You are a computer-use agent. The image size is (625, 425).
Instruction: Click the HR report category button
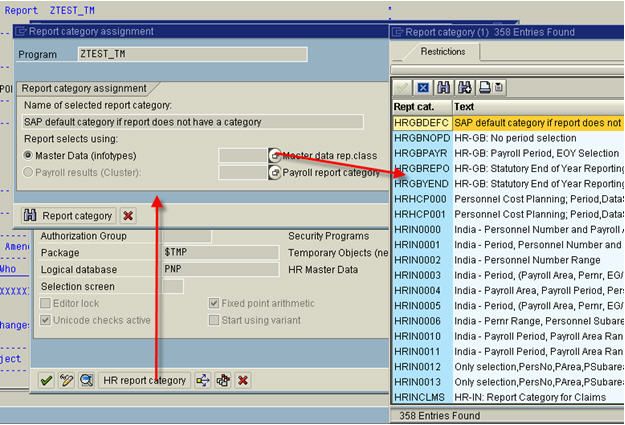tap(144, 380)
